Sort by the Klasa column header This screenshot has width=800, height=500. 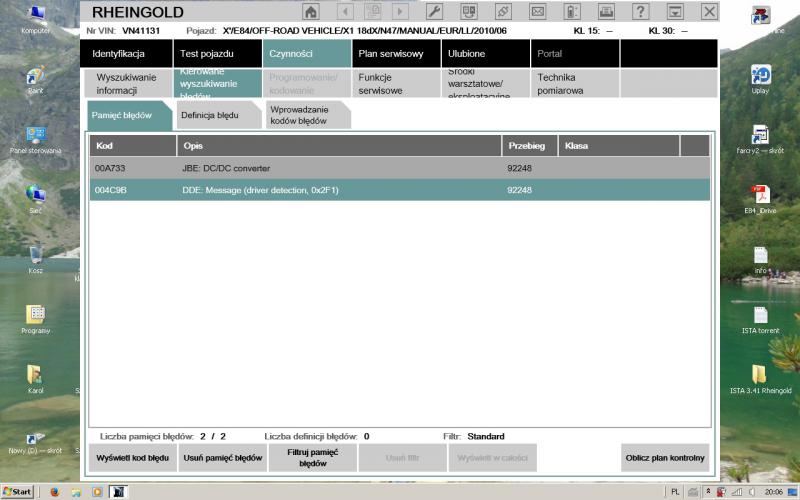[x=619, y=146]
